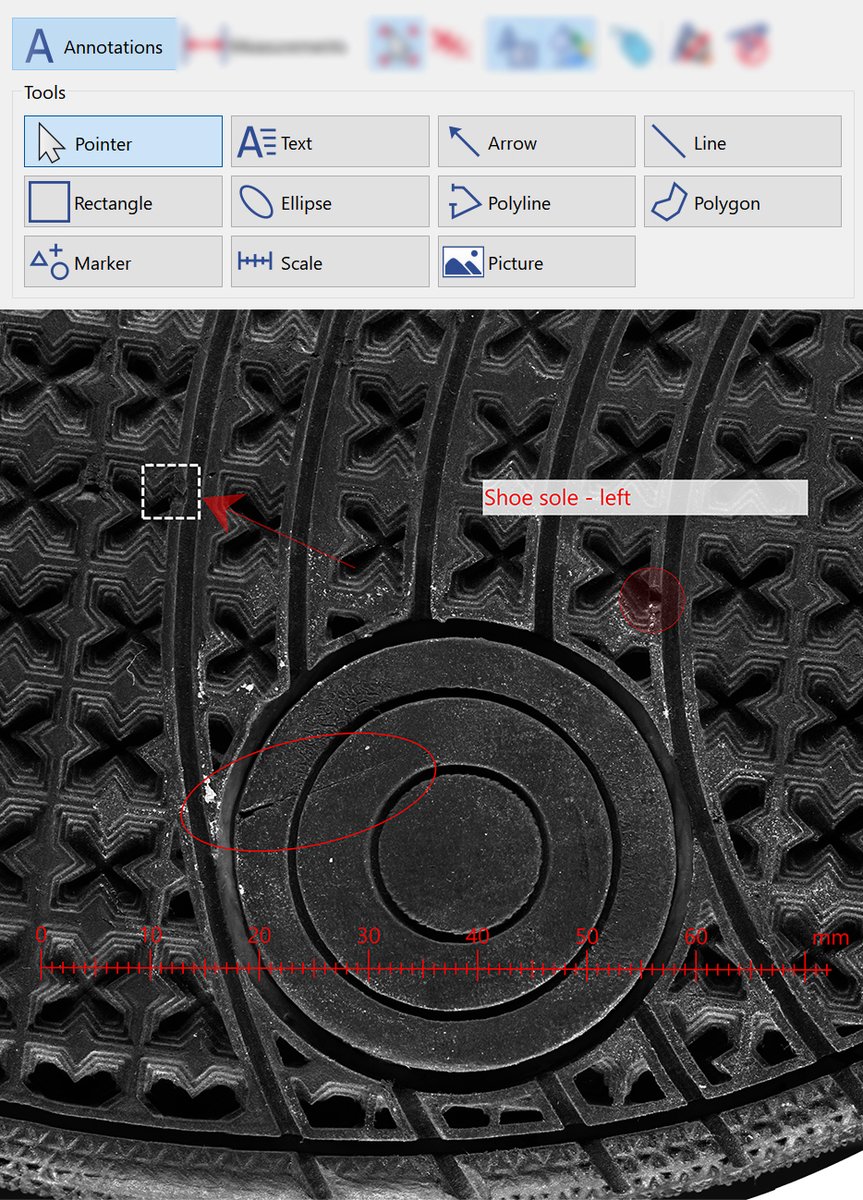863x1200 pixels.
Task: Select the white dashed square annotation
Action: click(171, 492)
